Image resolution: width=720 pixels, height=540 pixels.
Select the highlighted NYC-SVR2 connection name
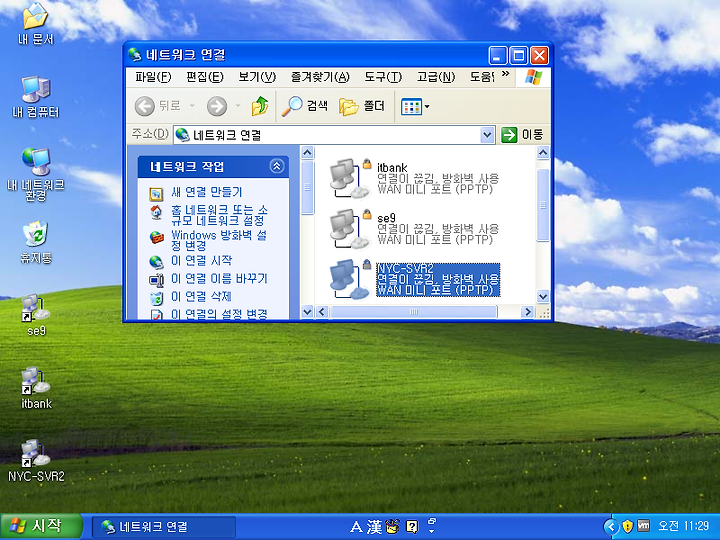tap(405, 268)
